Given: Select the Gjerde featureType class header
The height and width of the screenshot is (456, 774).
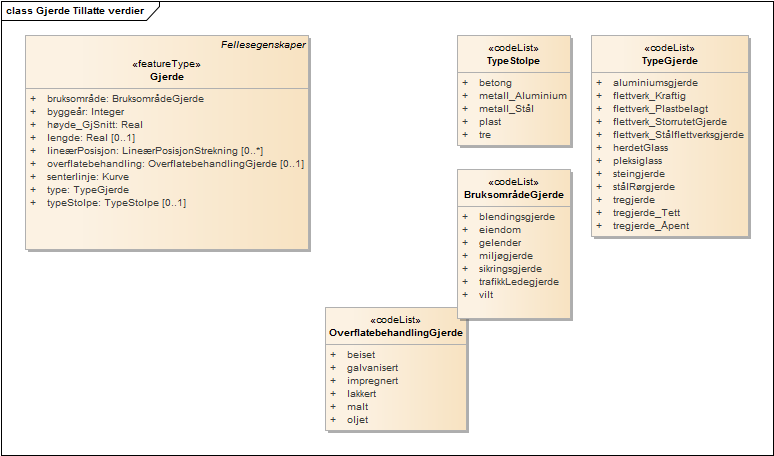Looking at the screenshot, I should tap(167, 76).
